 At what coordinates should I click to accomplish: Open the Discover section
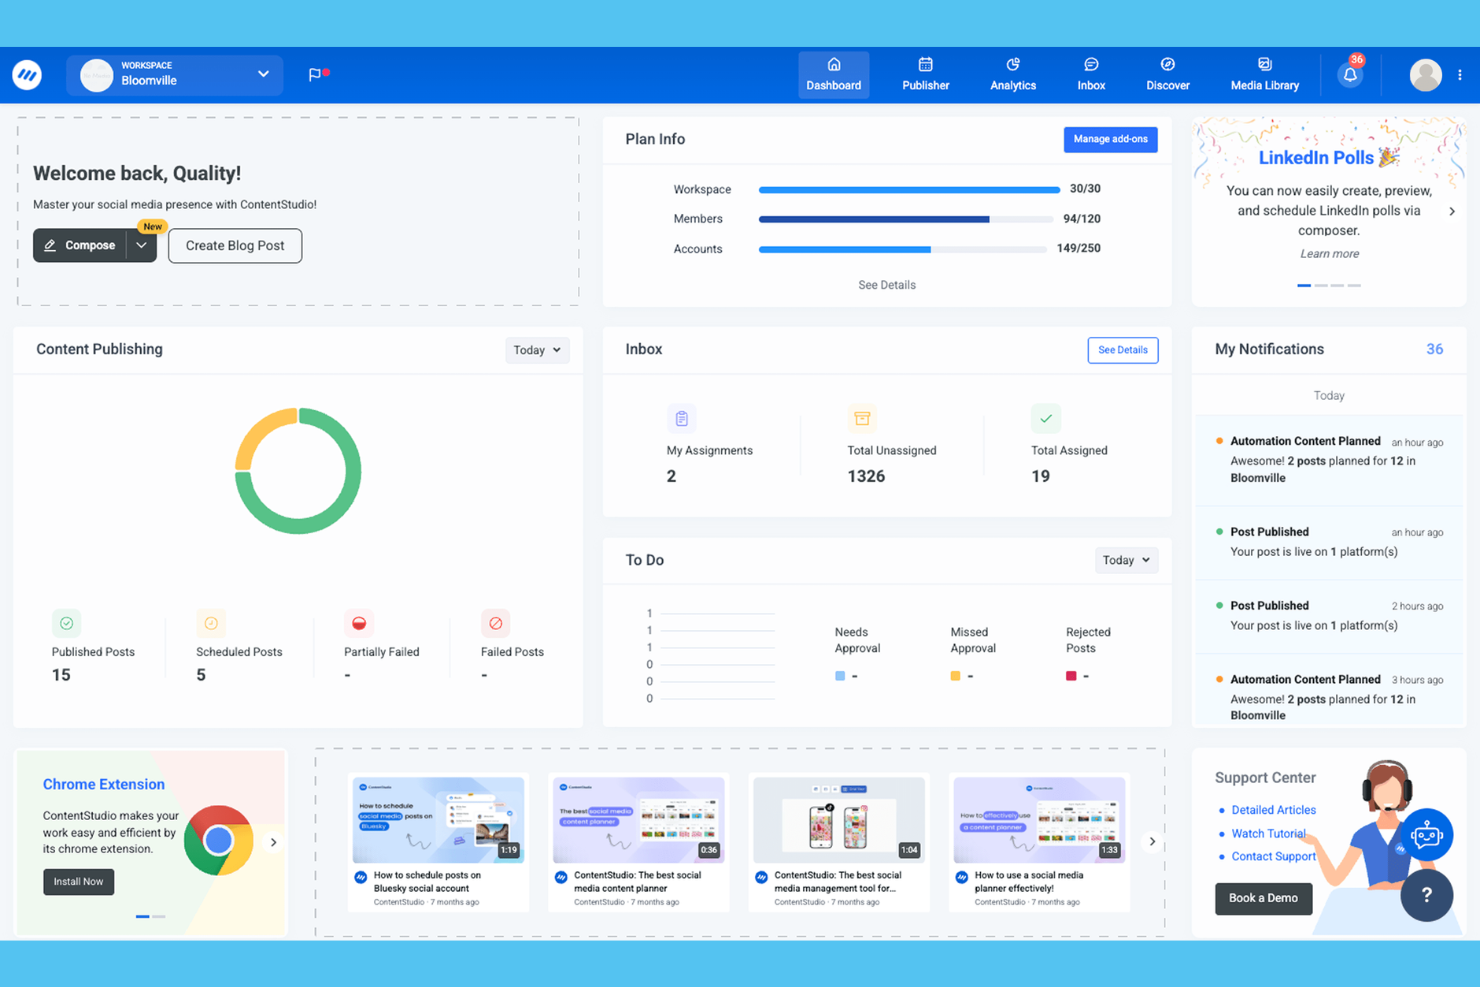click(1167, 75)
